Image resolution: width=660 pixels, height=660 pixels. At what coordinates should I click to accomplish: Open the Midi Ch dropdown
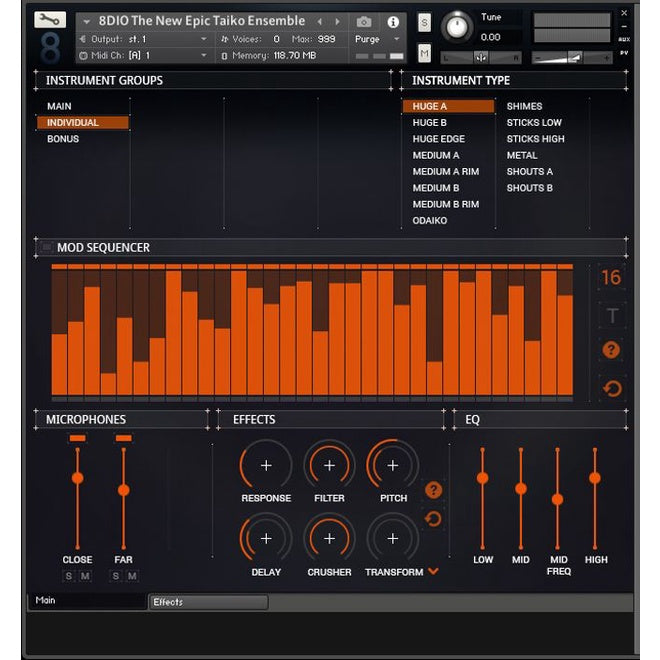click(204, 55)
